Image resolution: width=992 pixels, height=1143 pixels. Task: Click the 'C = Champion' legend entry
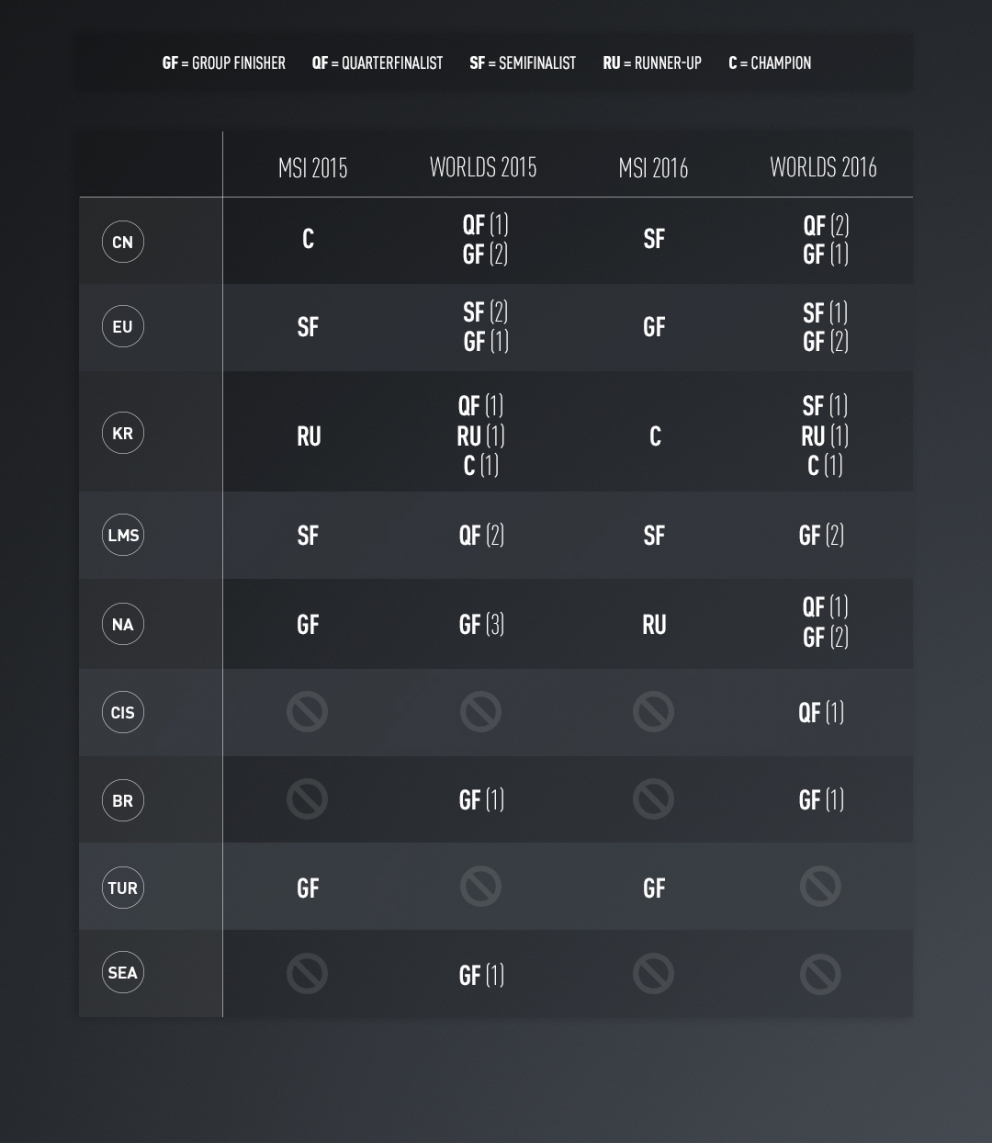pos(769,63)
